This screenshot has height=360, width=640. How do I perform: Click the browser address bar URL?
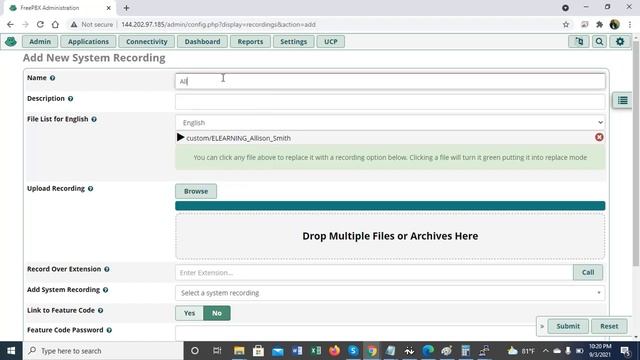point(218,24)
